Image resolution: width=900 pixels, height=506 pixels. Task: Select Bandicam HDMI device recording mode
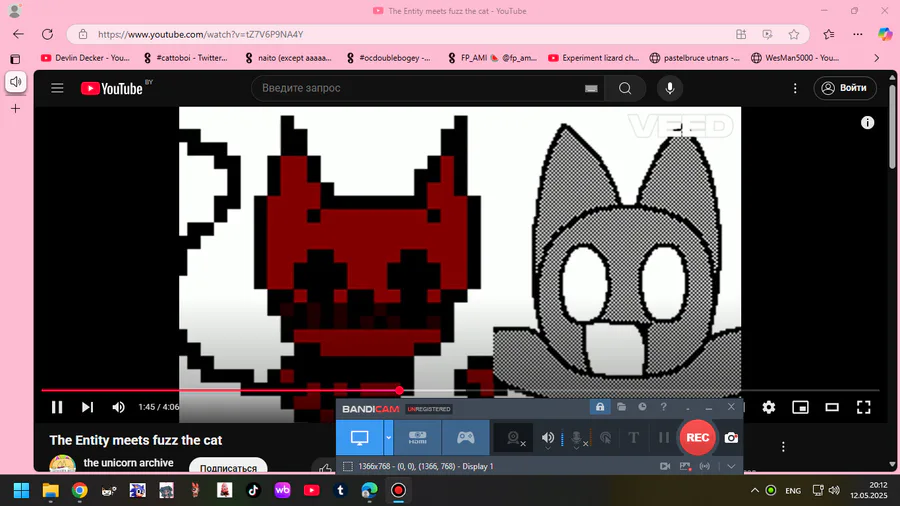click(x=417, y=438)
